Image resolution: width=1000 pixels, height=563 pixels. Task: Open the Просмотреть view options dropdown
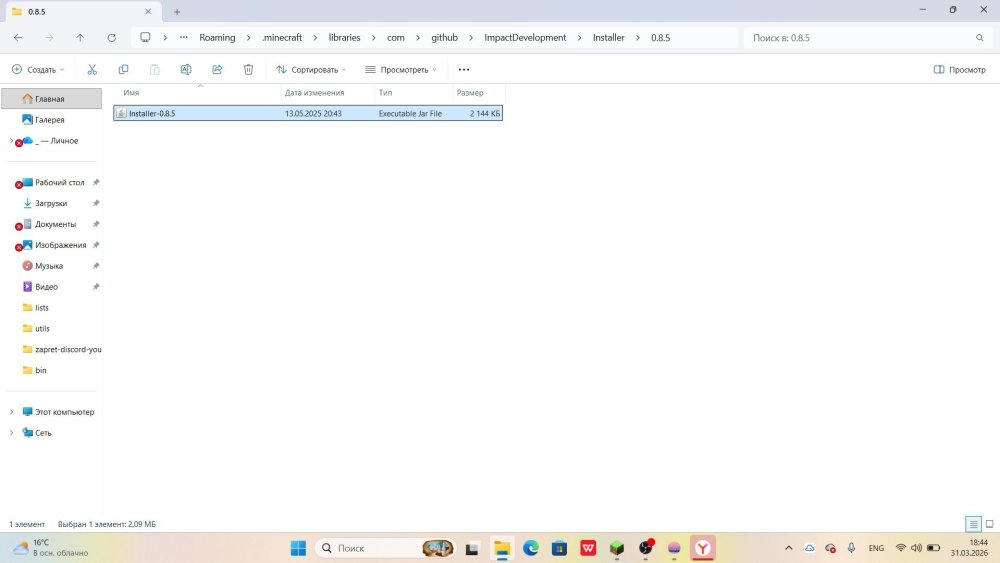click(x=401, y=70)
